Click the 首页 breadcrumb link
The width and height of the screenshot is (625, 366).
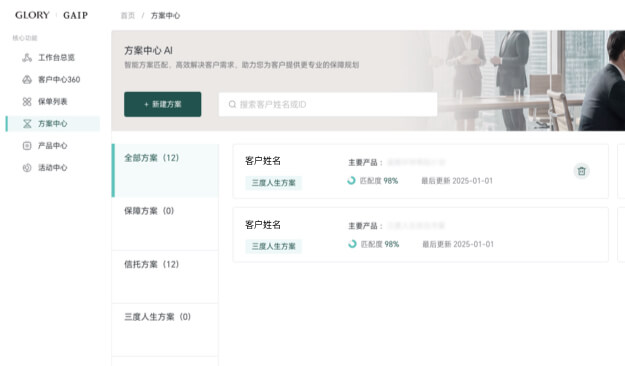coord(128,16)
